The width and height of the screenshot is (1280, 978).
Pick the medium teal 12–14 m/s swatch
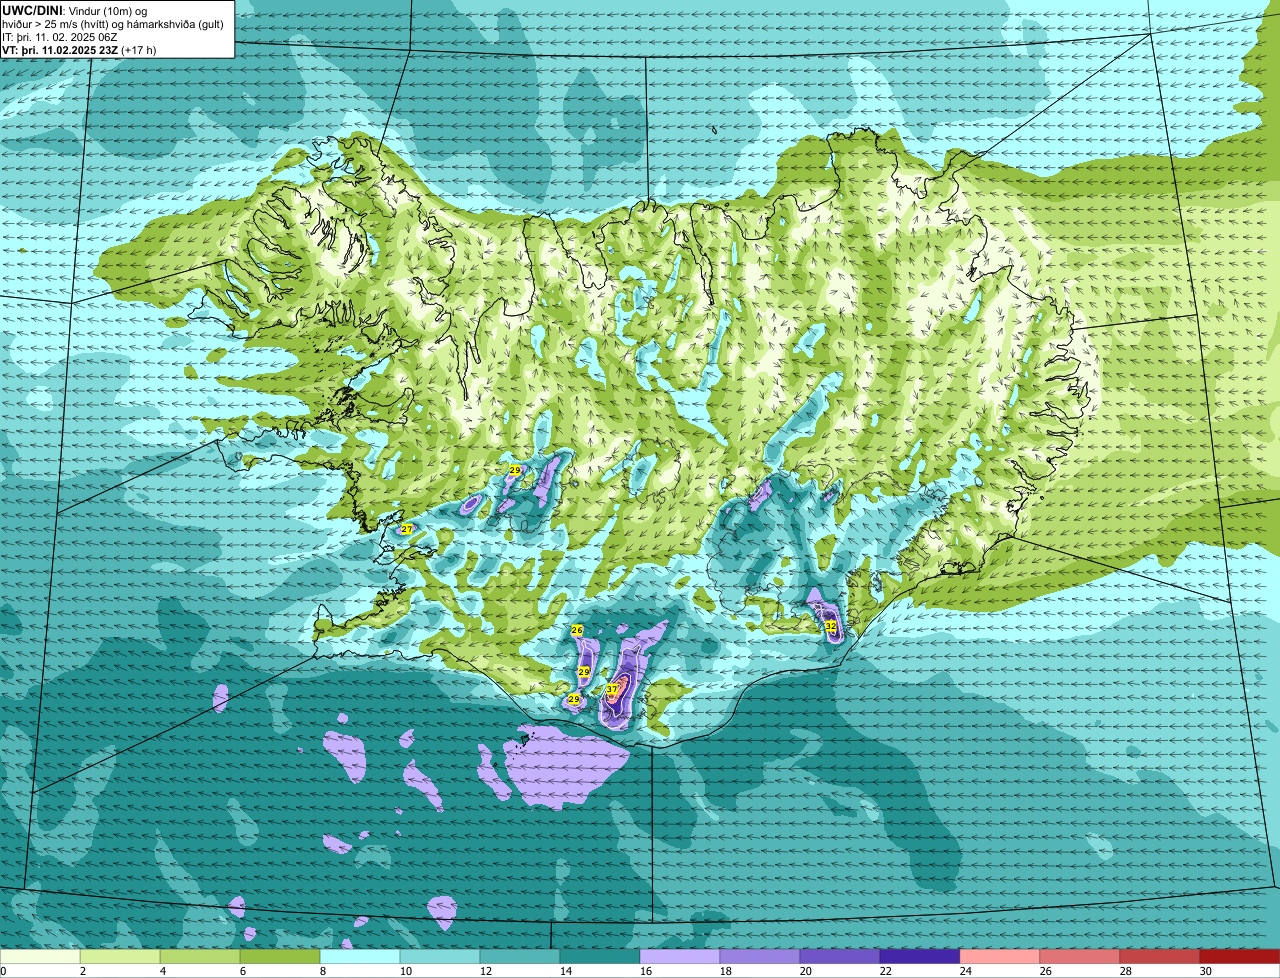coord(520,957)
